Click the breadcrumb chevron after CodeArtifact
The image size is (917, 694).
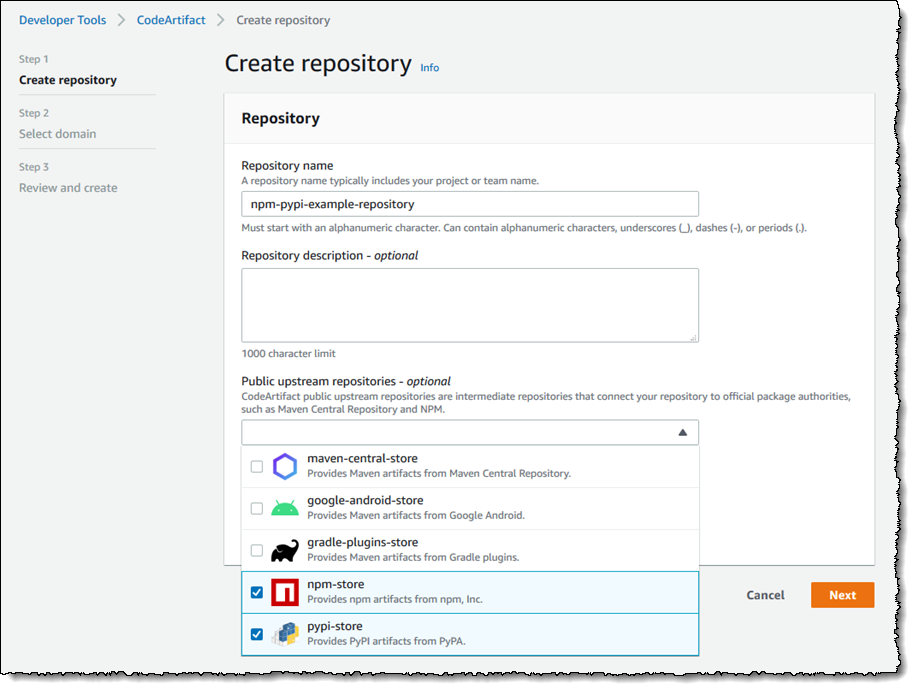(221, 20)
